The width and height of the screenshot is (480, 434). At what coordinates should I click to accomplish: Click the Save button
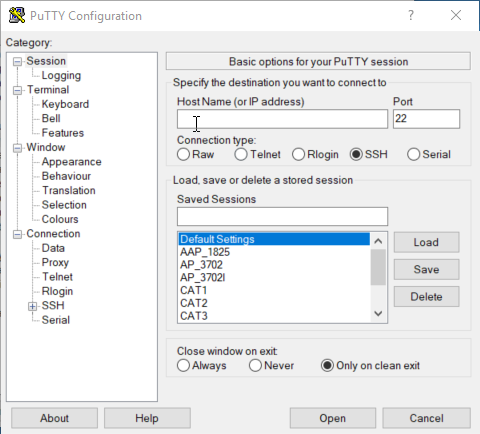(x=426, y=269)
